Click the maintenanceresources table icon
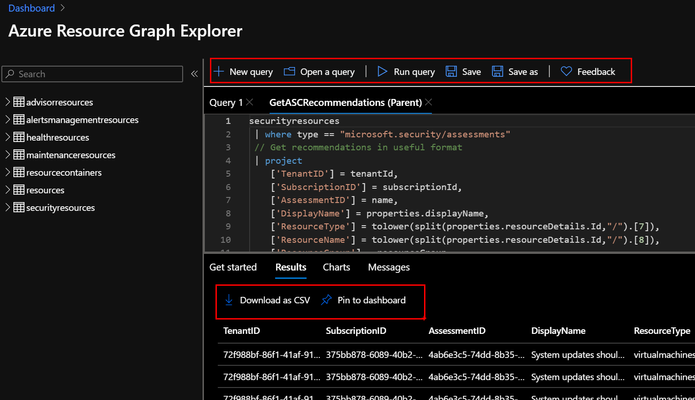The height and width of the screenshot is (400, 695). 19,154
